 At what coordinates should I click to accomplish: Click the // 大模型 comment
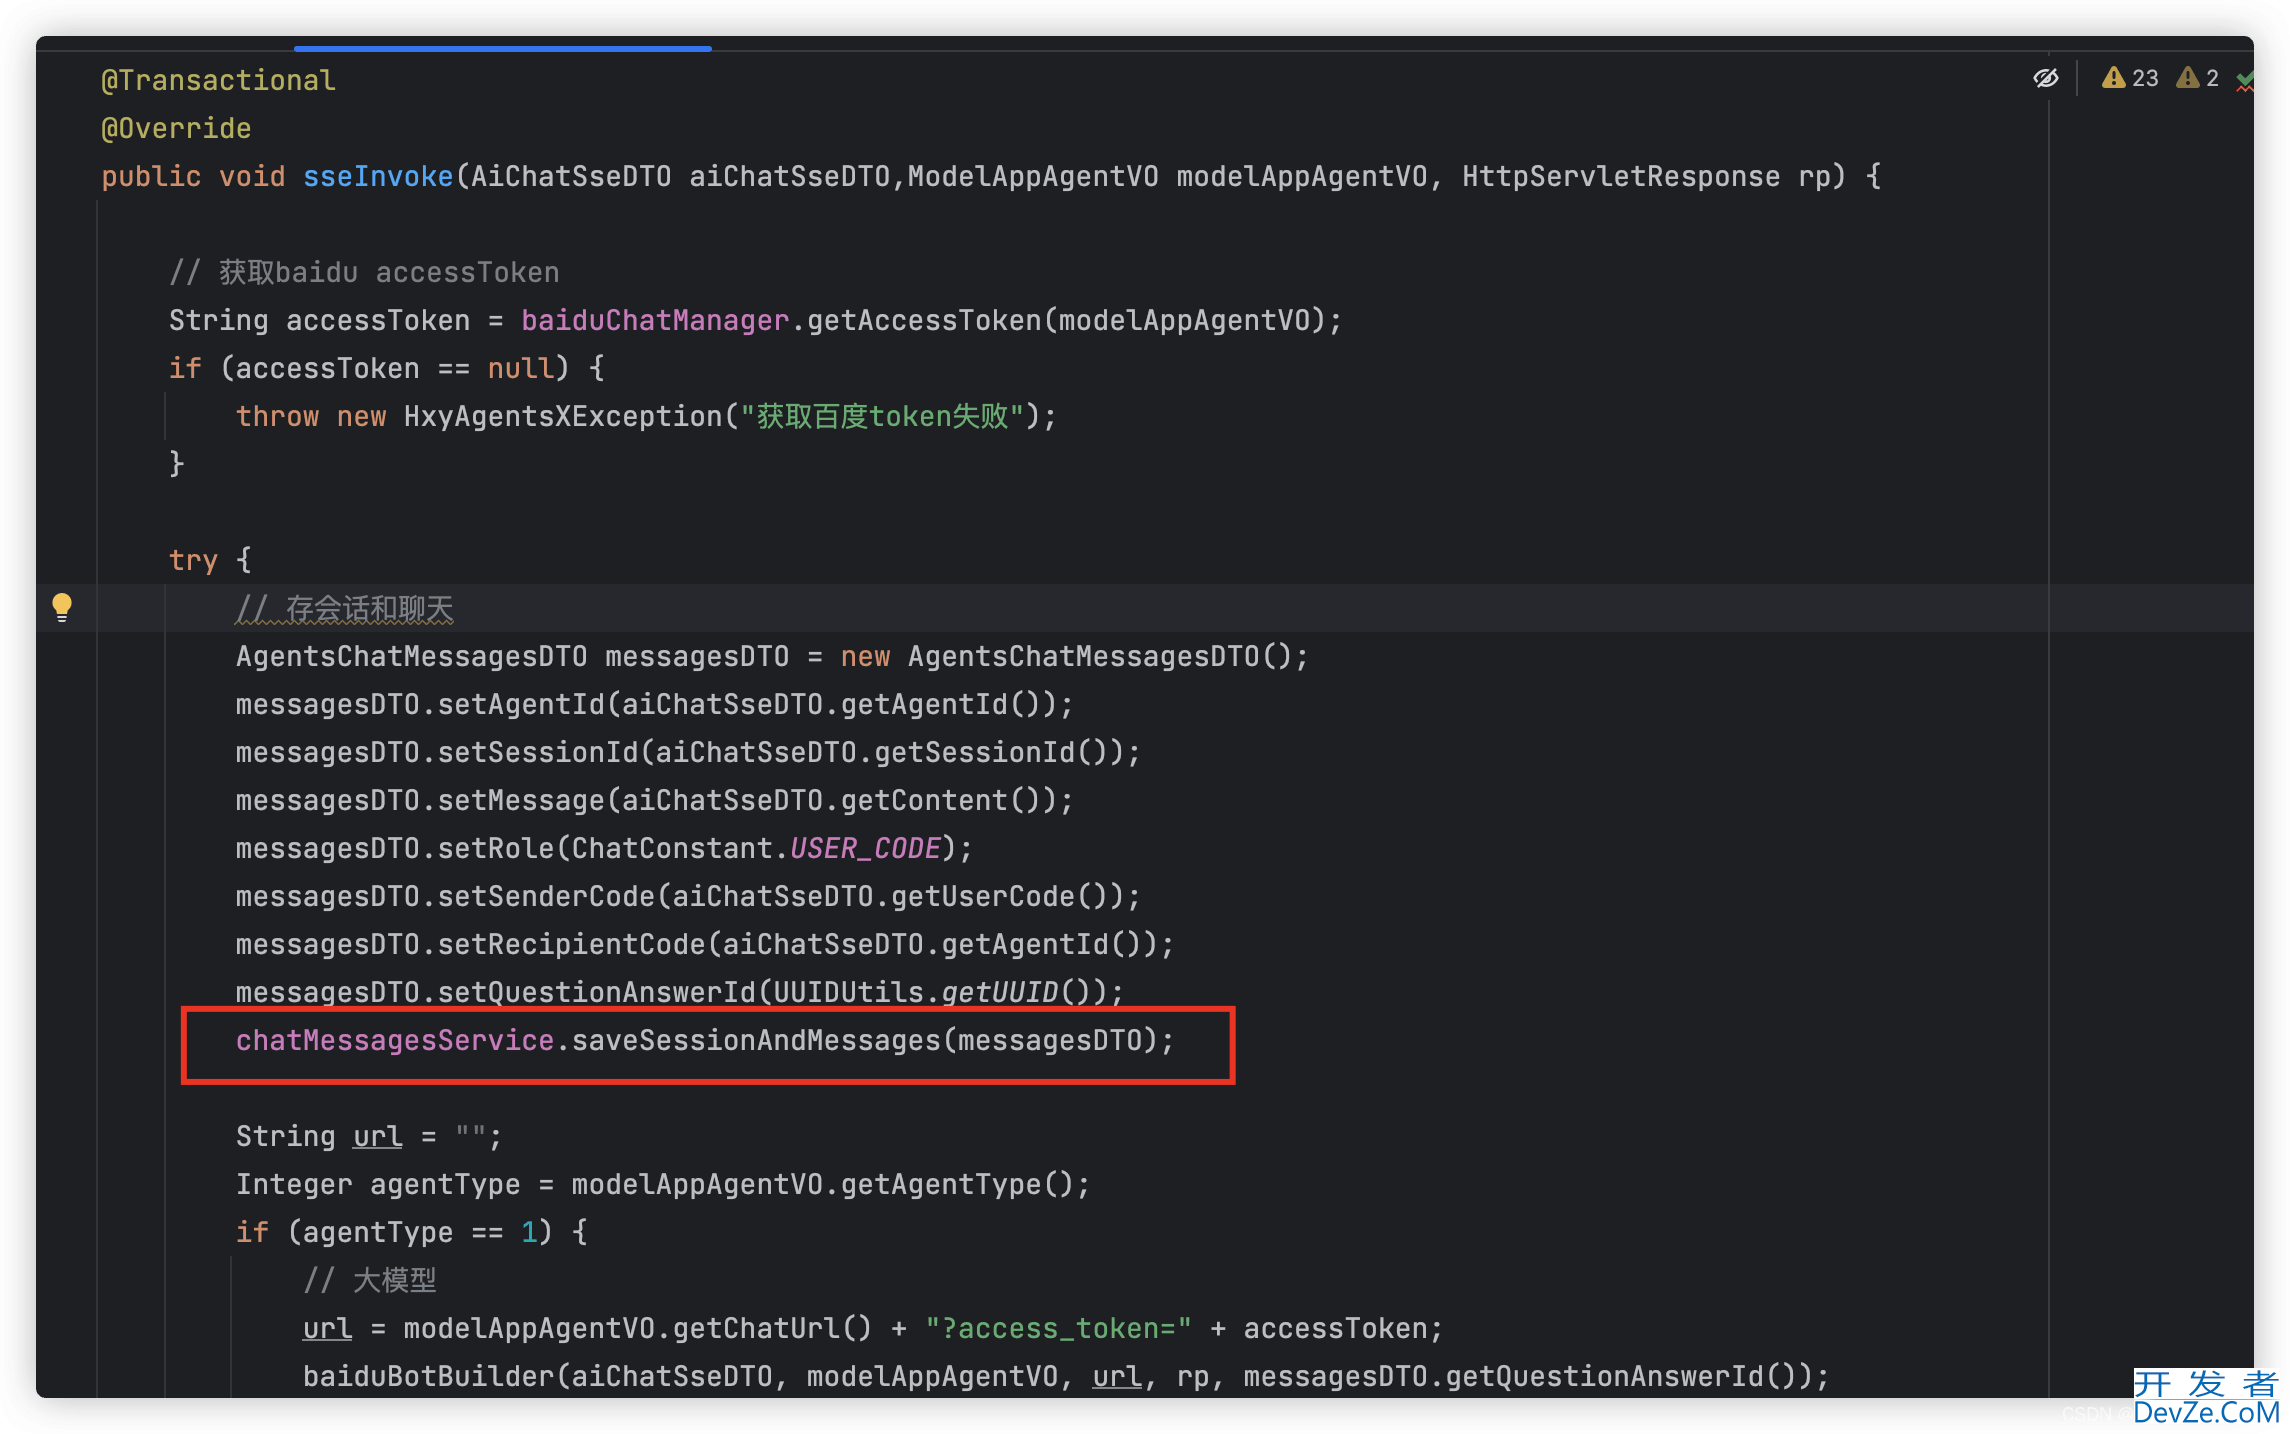[x=370, y=1280]
